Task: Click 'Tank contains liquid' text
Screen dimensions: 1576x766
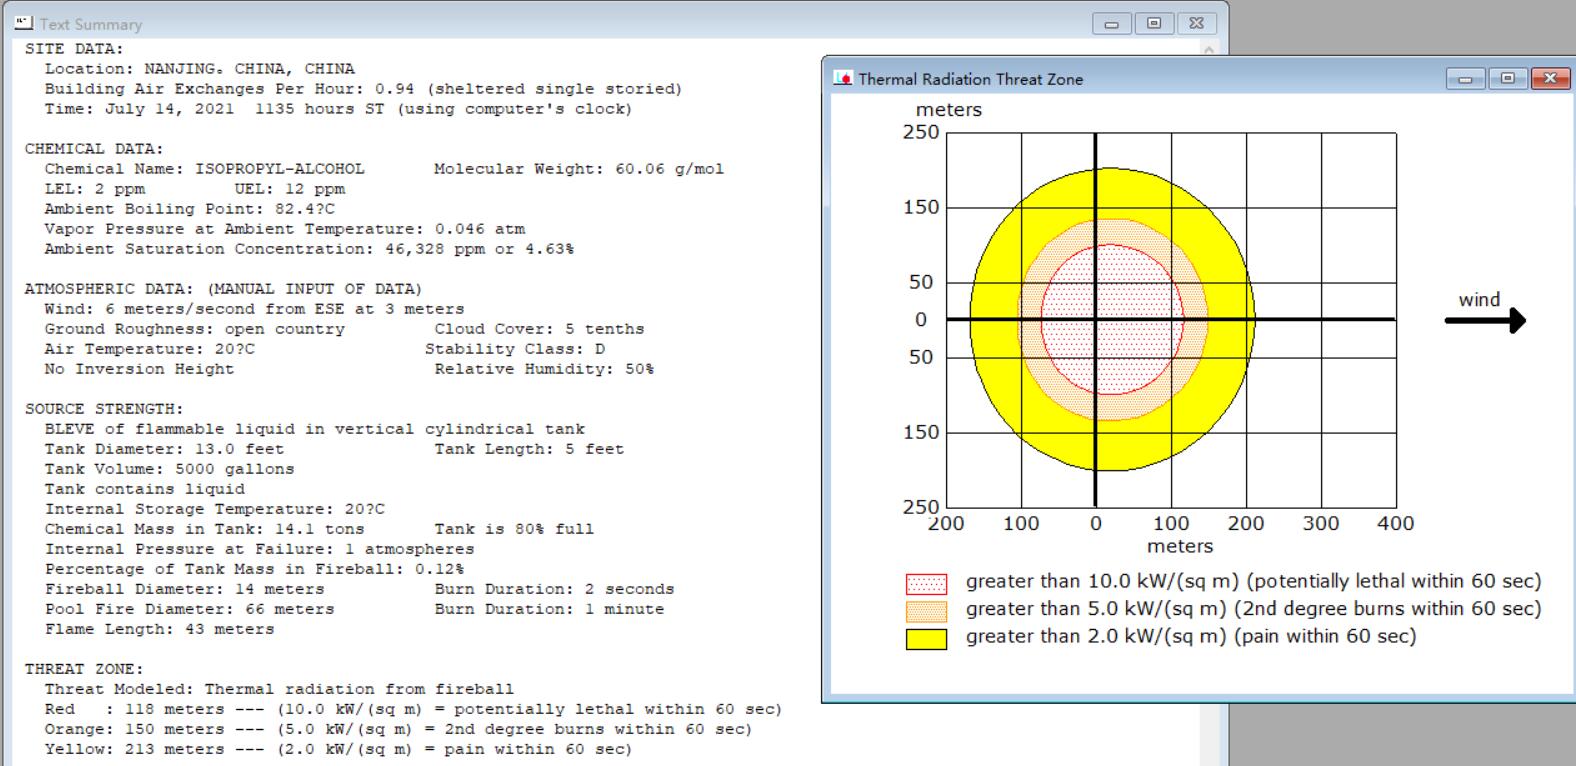Action: 144,489
